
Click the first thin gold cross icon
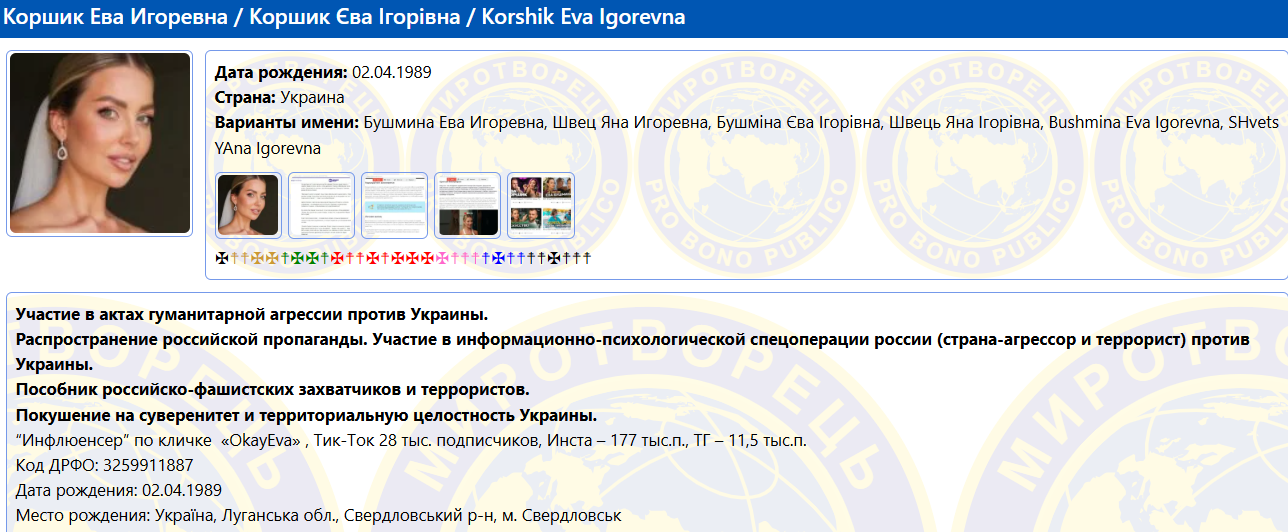[234, 258]
